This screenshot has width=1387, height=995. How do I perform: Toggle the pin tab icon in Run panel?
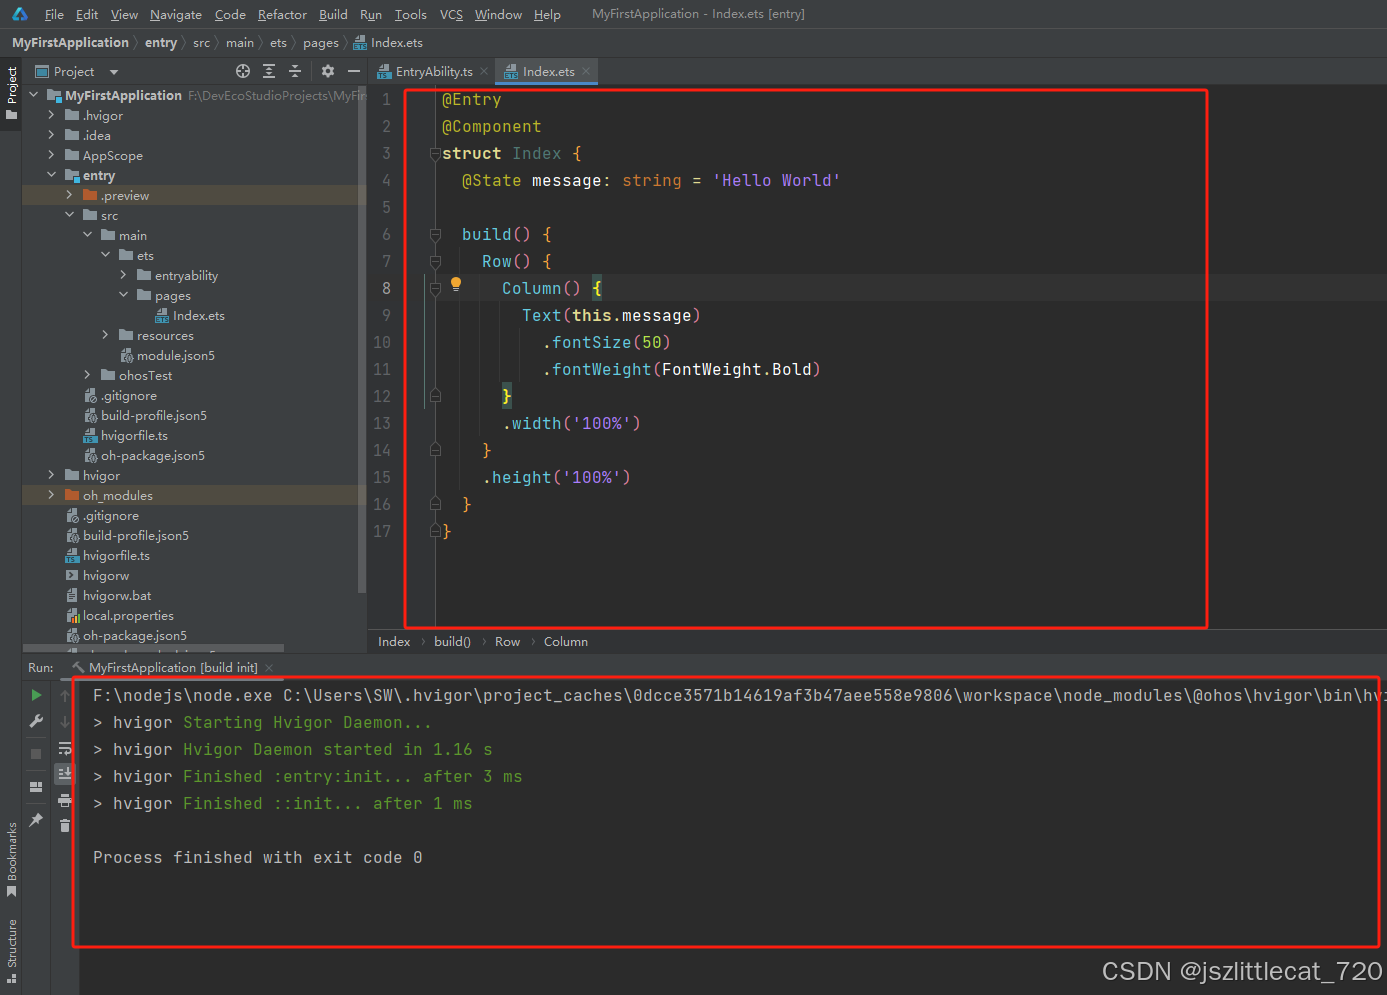pos(36,820)
